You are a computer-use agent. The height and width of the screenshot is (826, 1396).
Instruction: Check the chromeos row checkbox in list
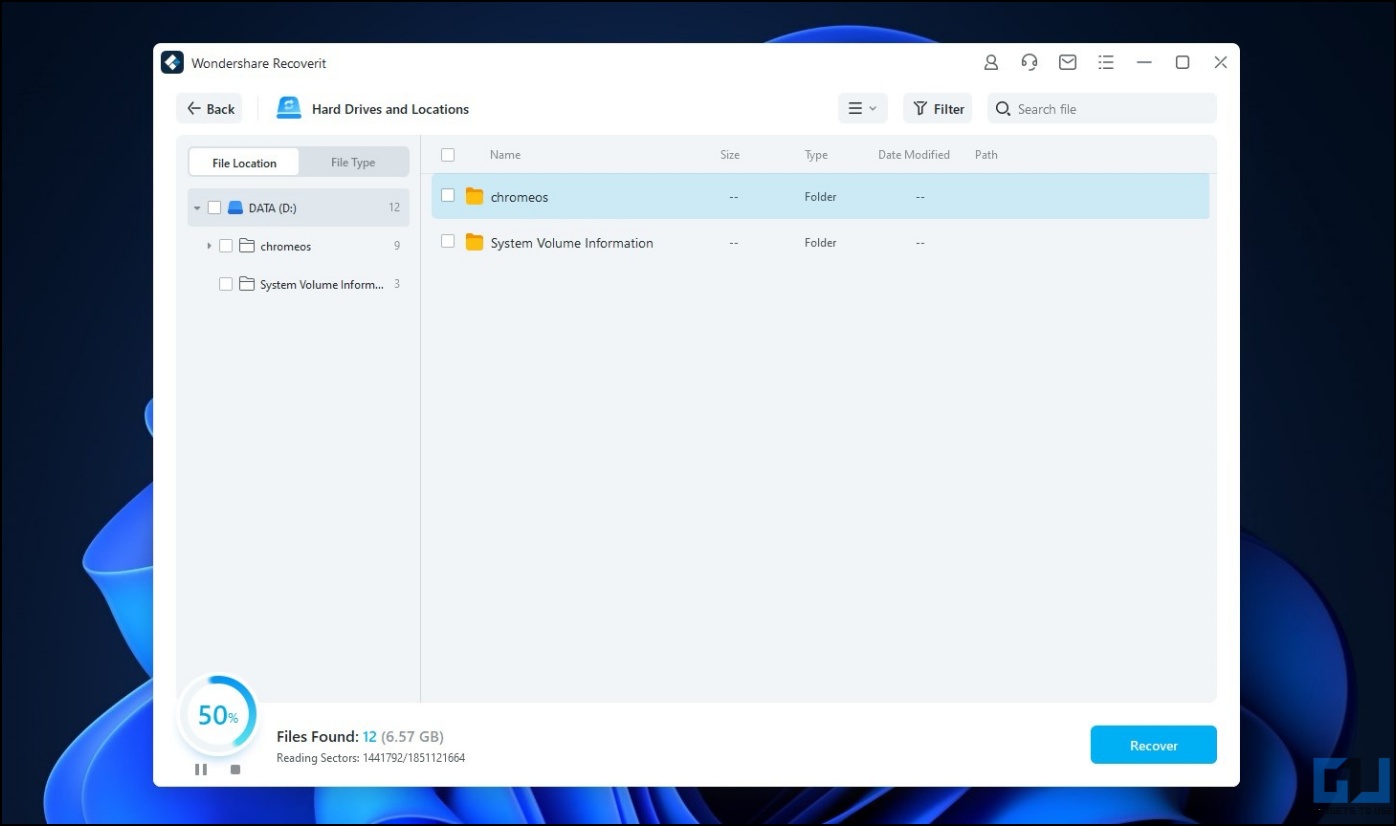(x=448, y=196)
